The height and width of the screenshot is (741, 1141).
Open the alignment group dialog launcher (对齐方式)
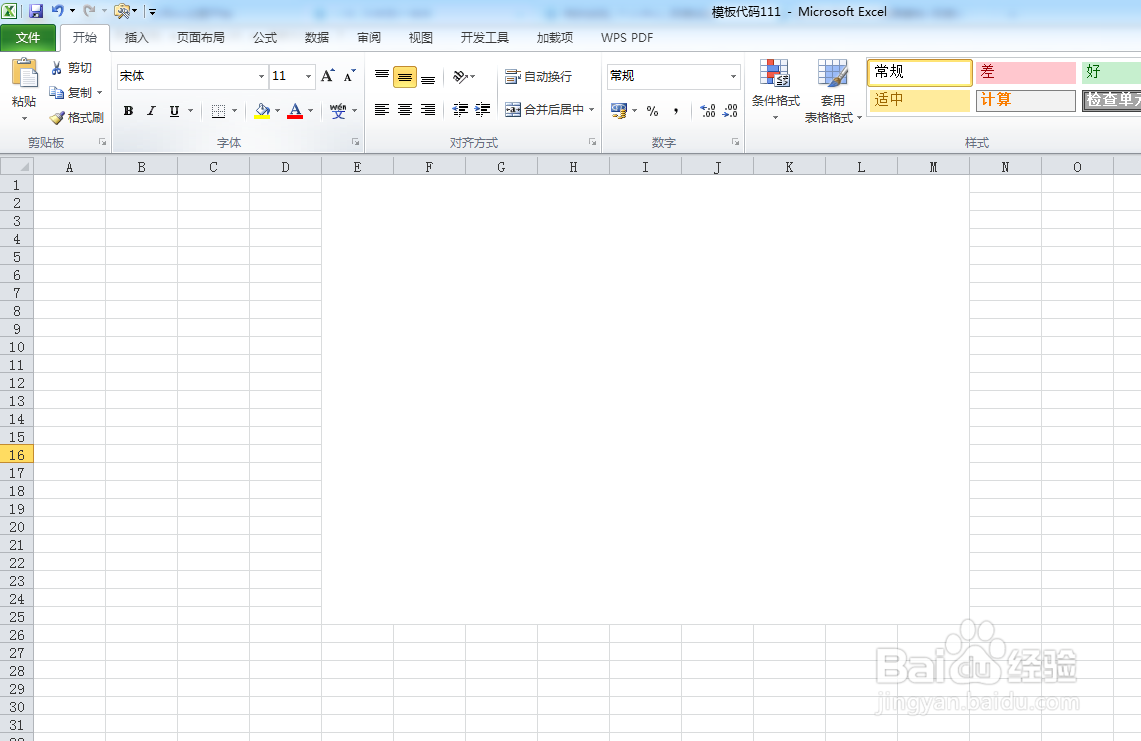click(592, 142)
